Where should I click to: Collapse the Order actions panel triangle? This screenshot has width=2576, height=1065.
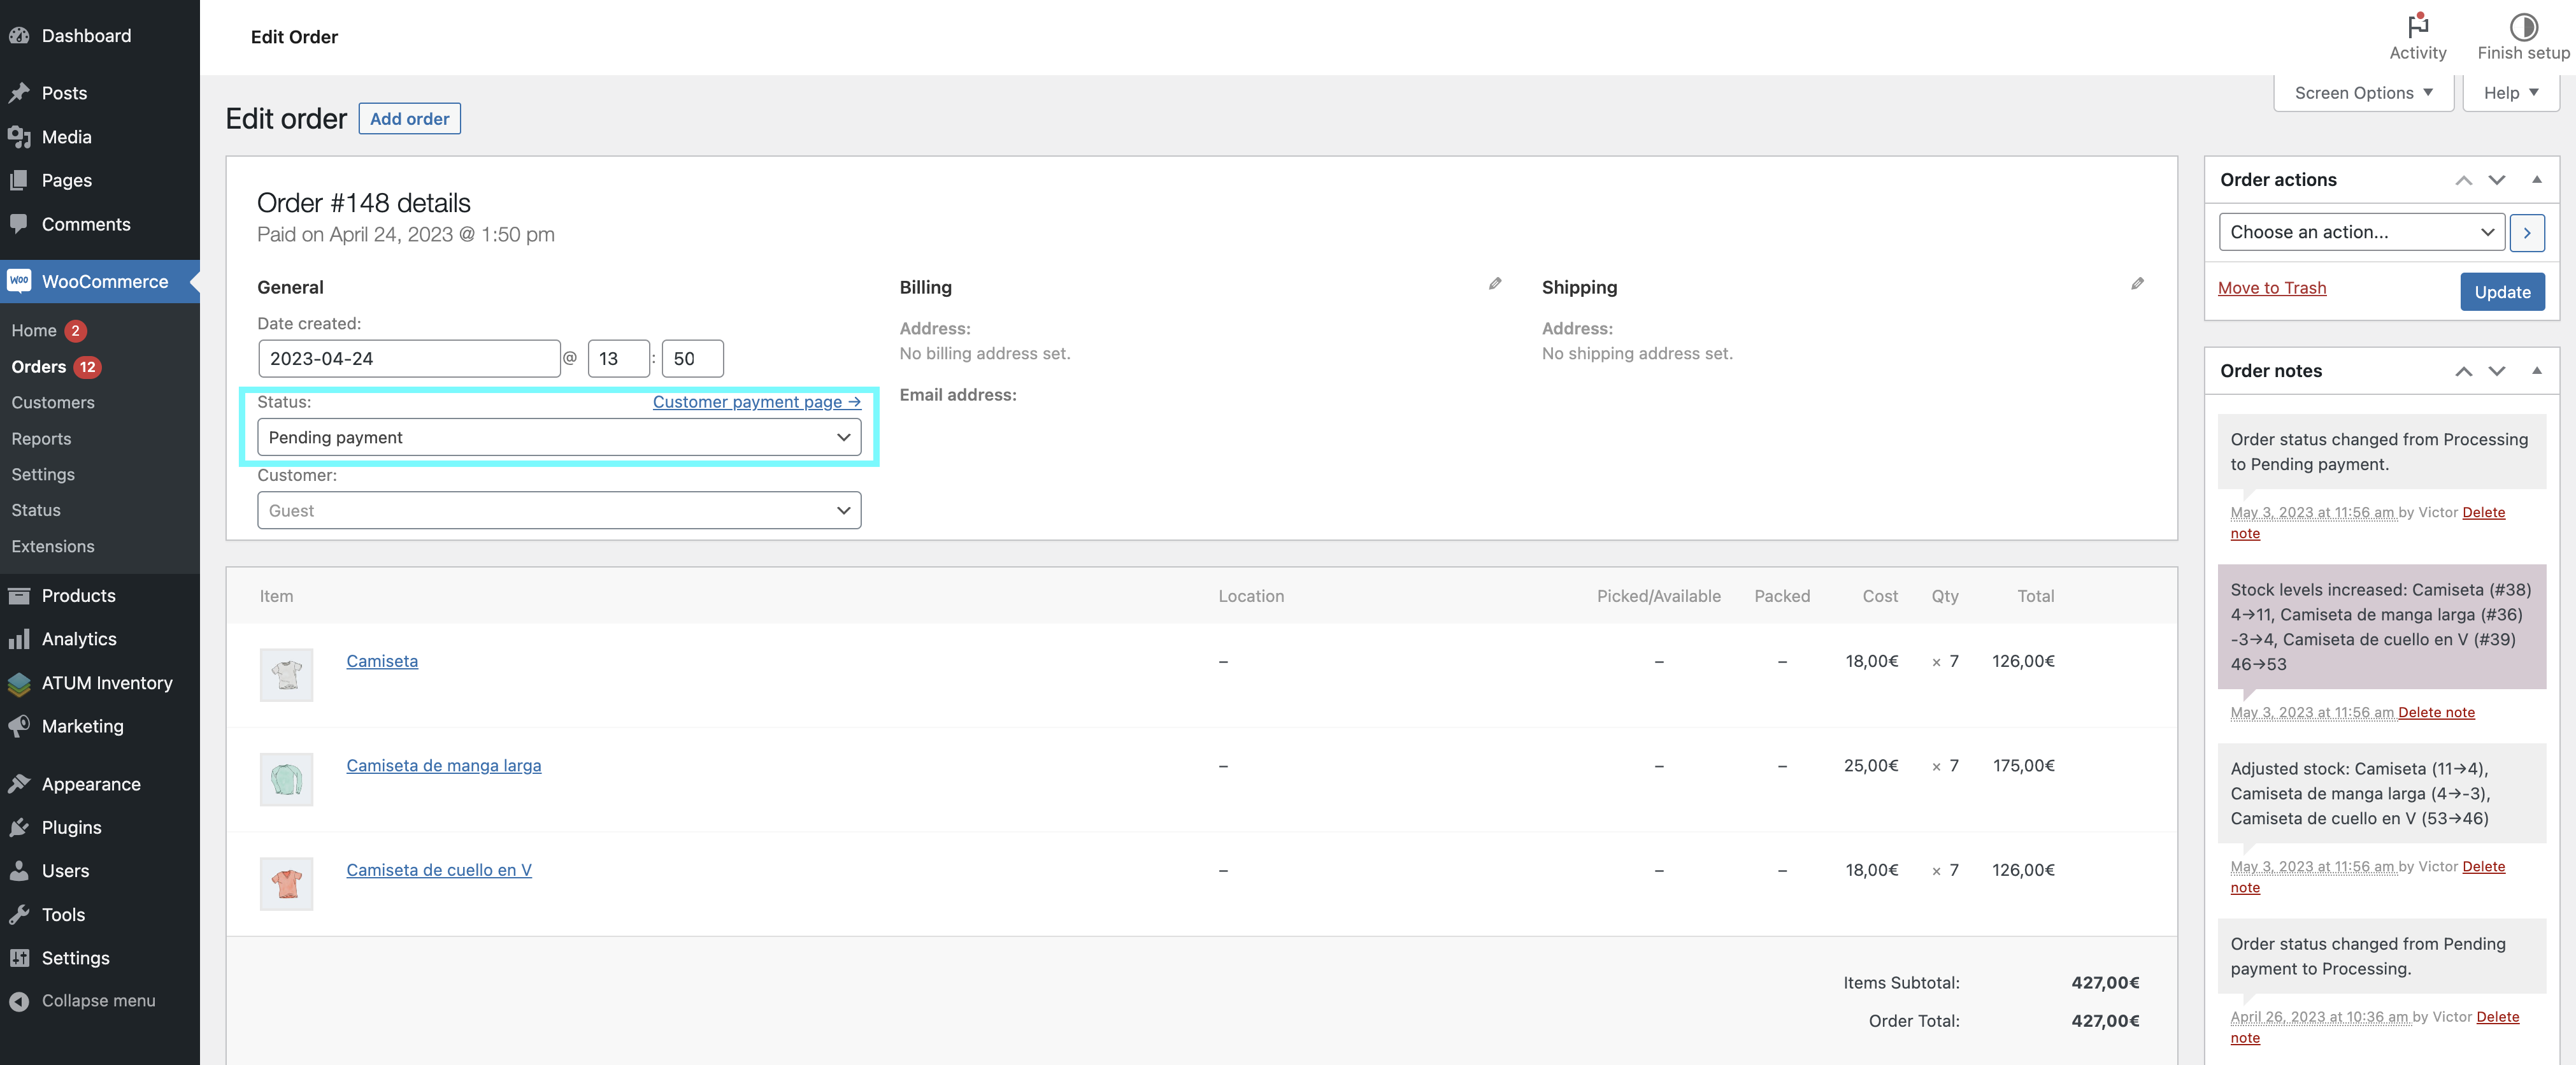coord(2537,180)
